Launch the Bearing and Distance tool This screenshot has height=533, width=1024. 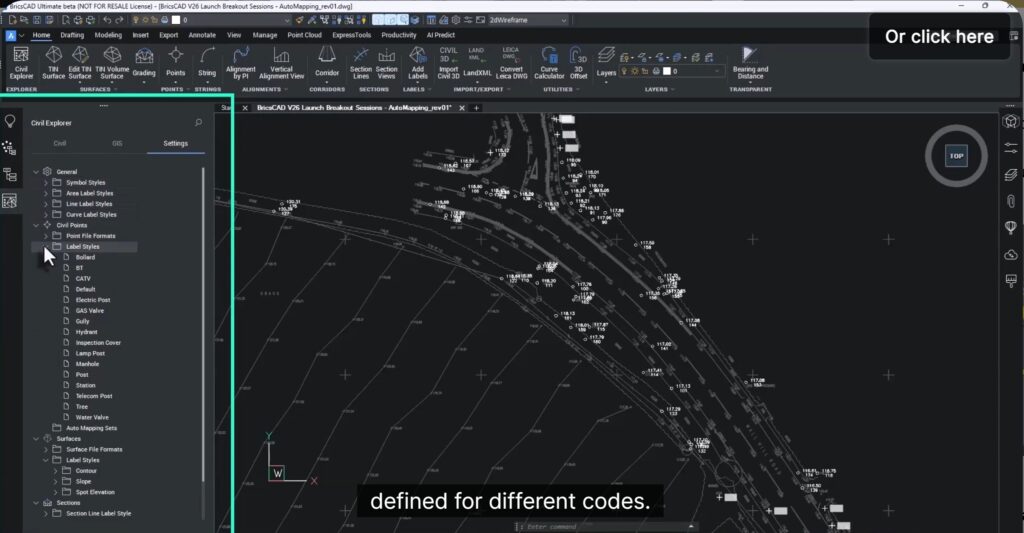coord(750,63)
